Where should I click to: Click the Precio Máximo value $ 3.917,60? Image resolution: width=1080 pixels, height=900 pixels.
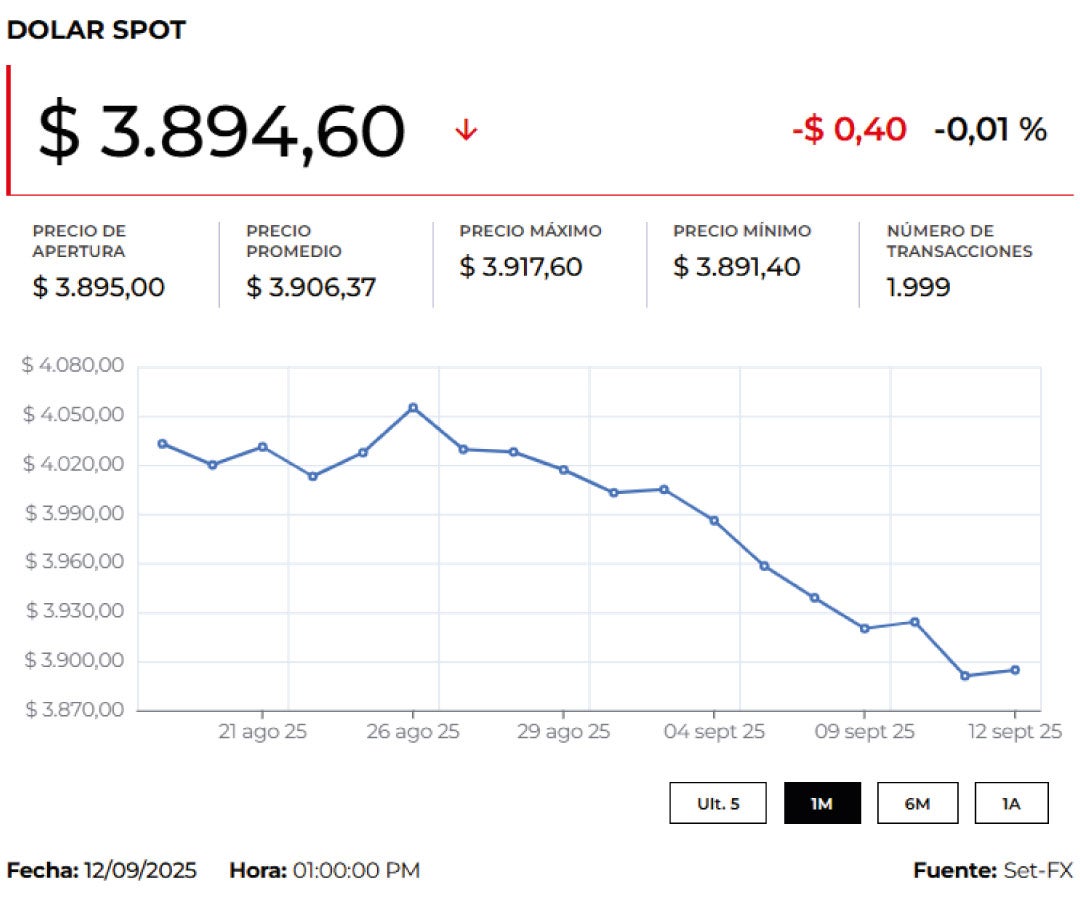pyautogui.click(x=520, y=267)
